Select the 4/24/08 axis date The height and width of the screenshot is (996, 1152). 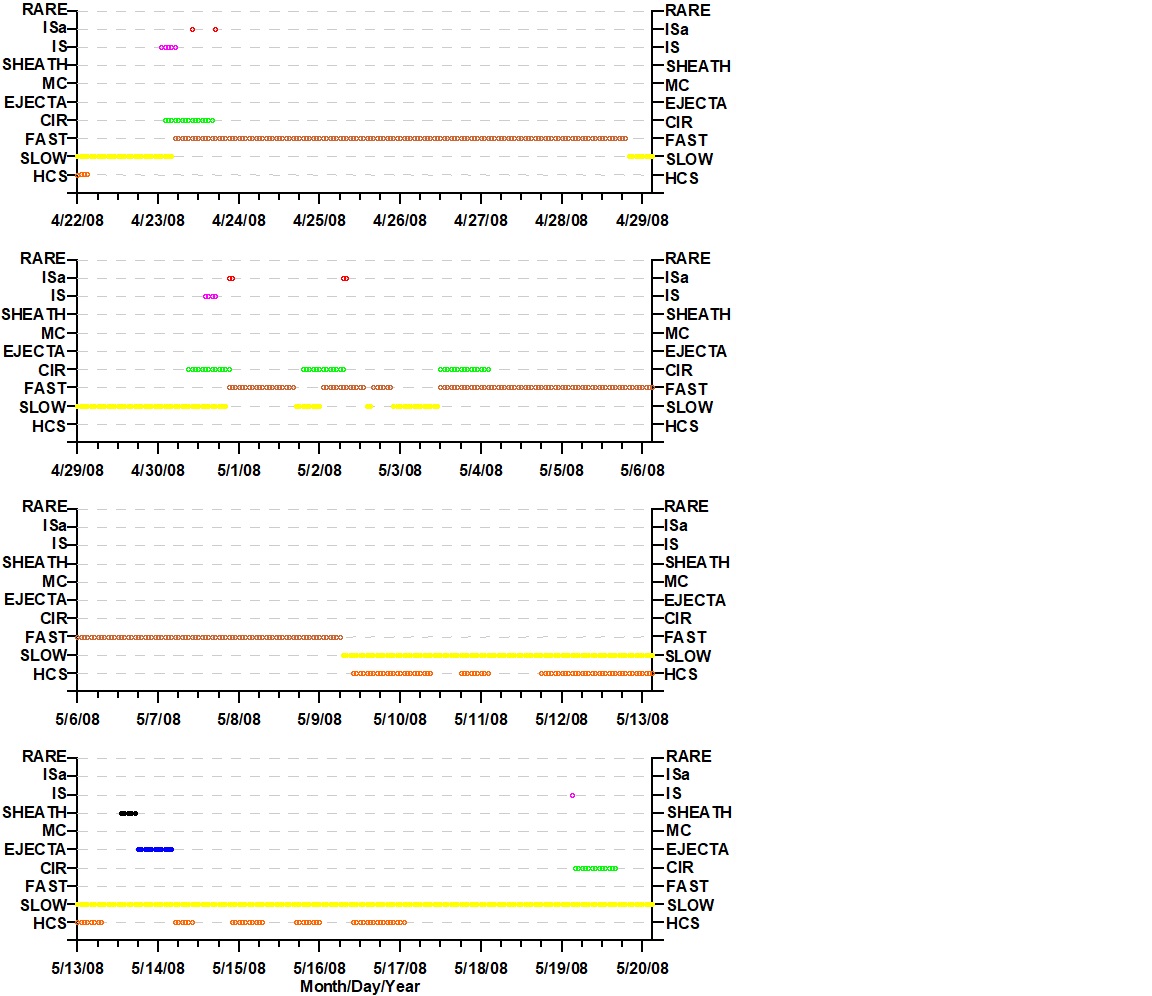239,220
